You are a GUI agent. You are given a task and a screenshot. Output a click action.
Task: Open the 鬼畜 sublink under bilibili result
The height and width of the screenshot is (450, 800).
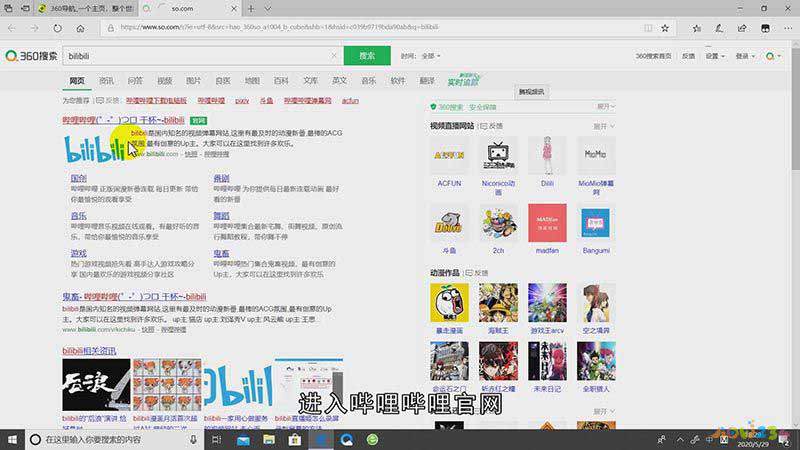(221, 254)
